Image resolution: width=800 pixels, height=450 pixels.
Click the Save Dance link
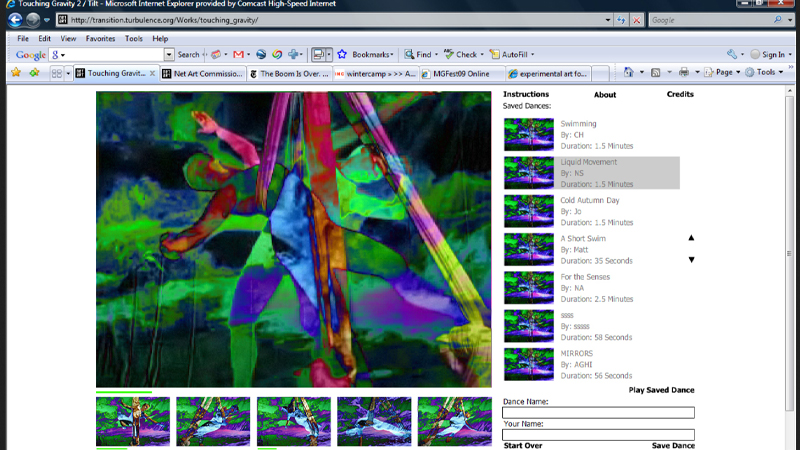coord(673,445)
